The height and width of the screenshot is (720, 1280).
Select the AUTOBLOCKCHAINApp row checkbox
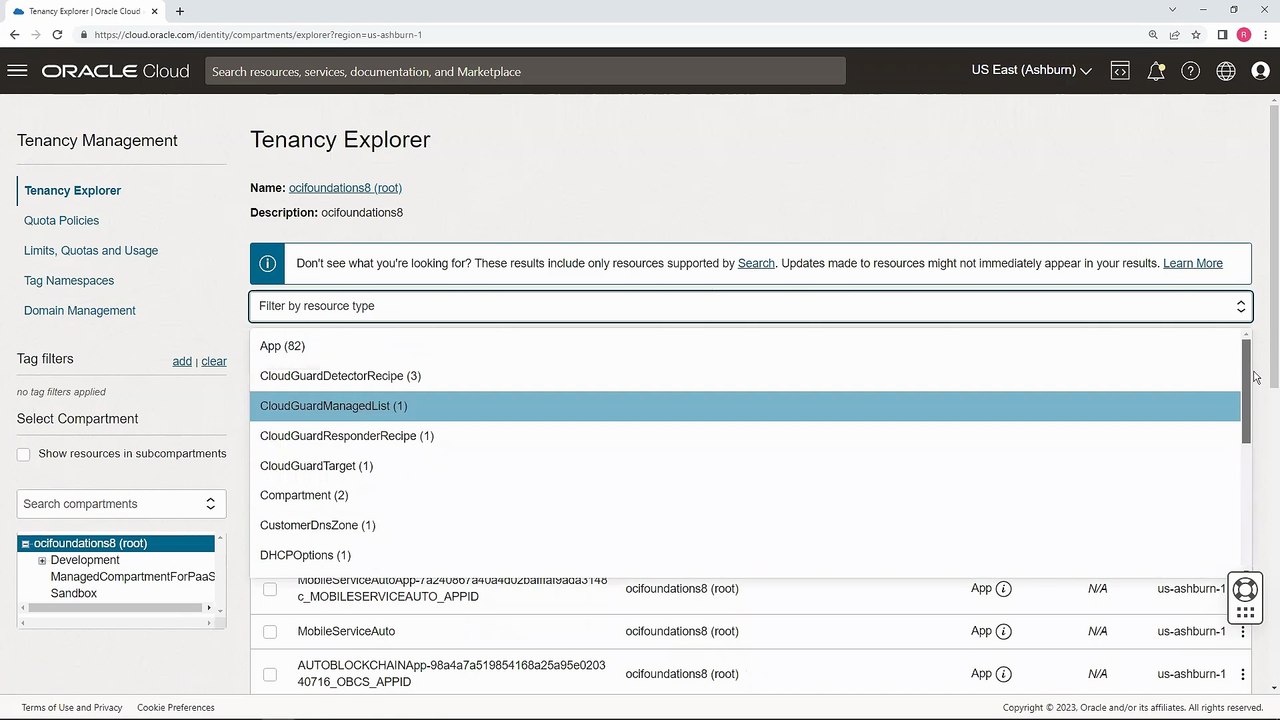click(270, 674)
